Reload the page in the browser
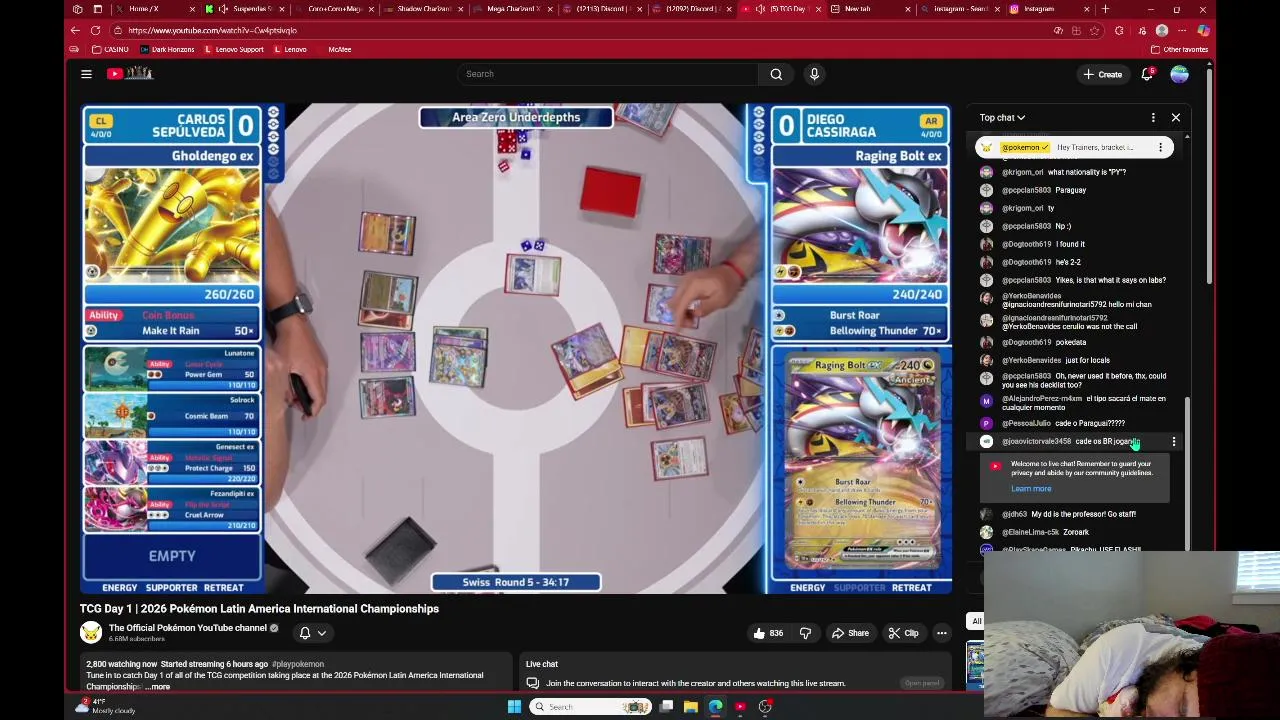The height and width of the screenshot is (720, 1280). pyautogui.click(x=96, y=30)
